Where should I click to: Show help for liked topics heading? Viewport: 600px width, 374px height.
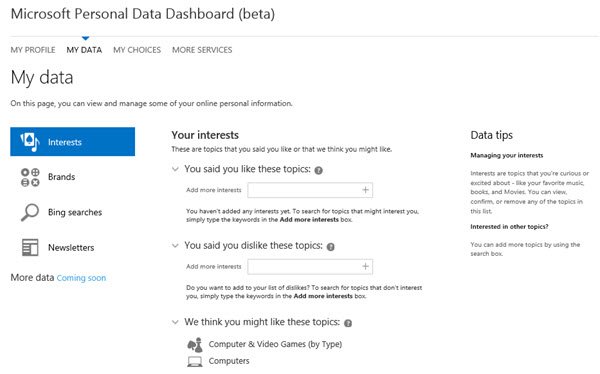[x=318, y=170]
